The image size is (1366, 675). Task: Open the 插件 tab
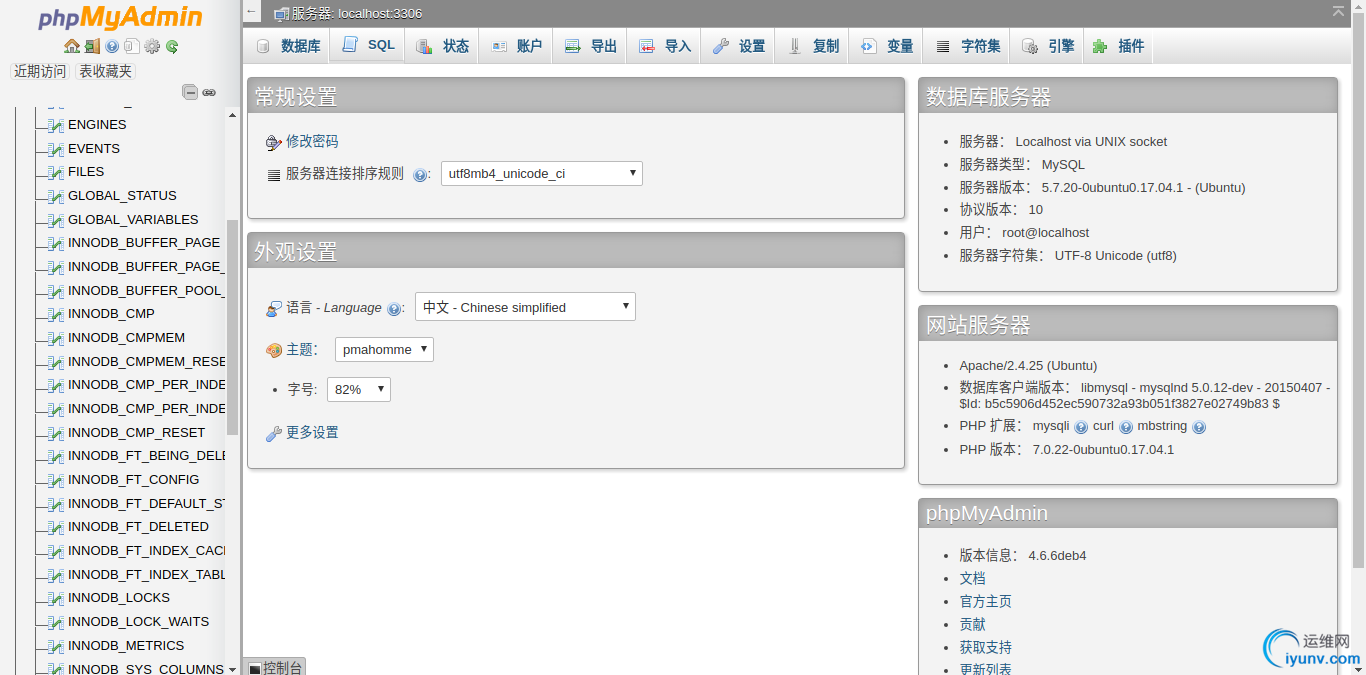(x=1118, y=46)
